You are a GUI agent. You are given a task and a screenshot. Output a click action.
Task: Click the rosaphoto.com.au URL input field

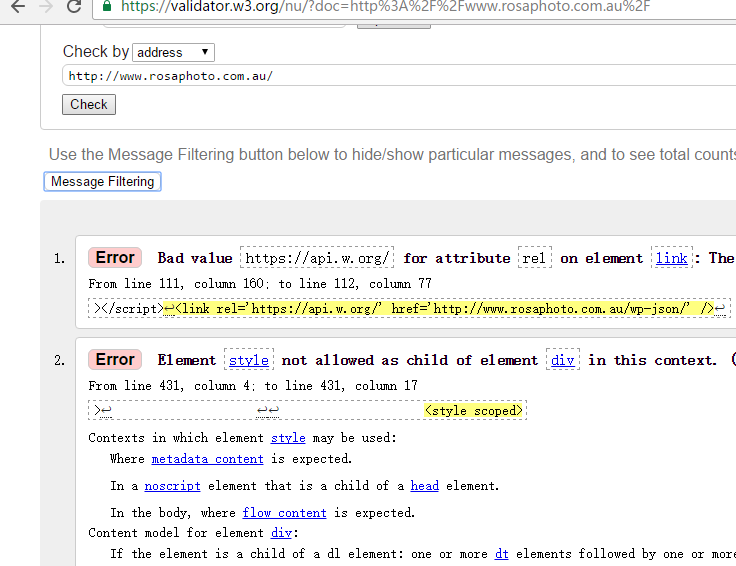click(399, 76)
